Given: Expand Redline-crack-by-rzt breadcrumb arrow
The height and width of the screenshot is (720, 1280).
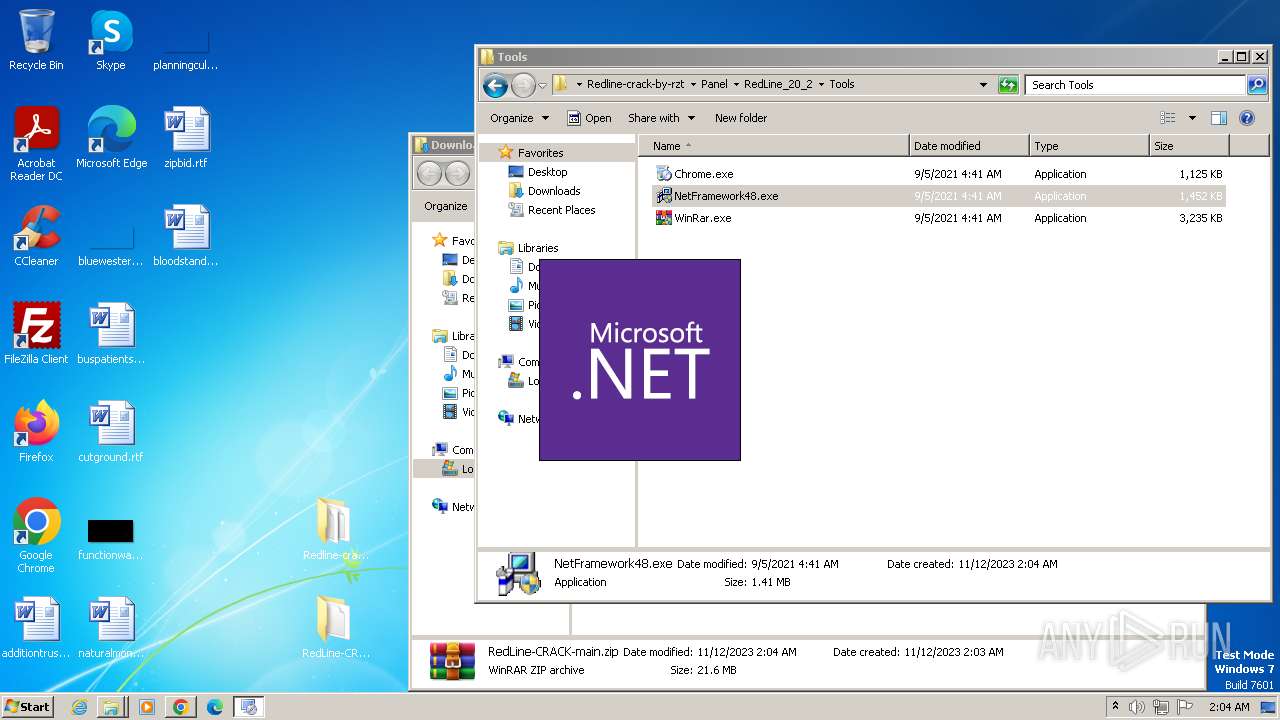Looking at the screenshot, I should point(693,85).
